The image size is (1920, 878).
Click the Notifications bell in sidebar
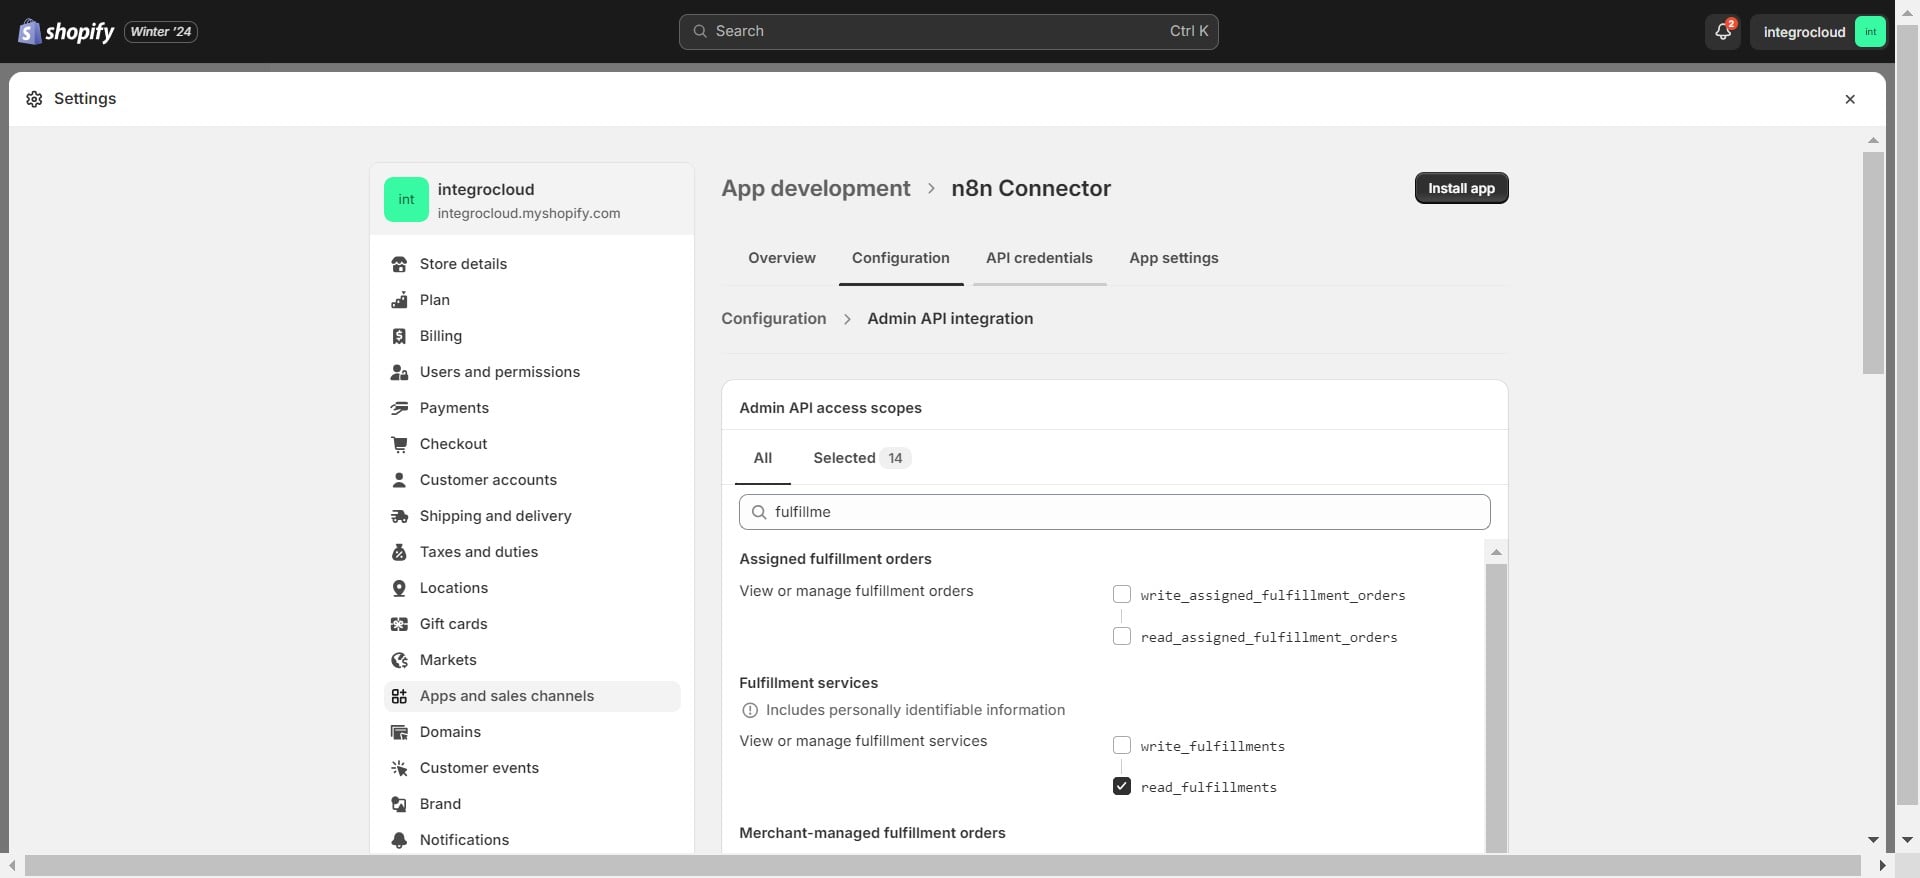399,840
